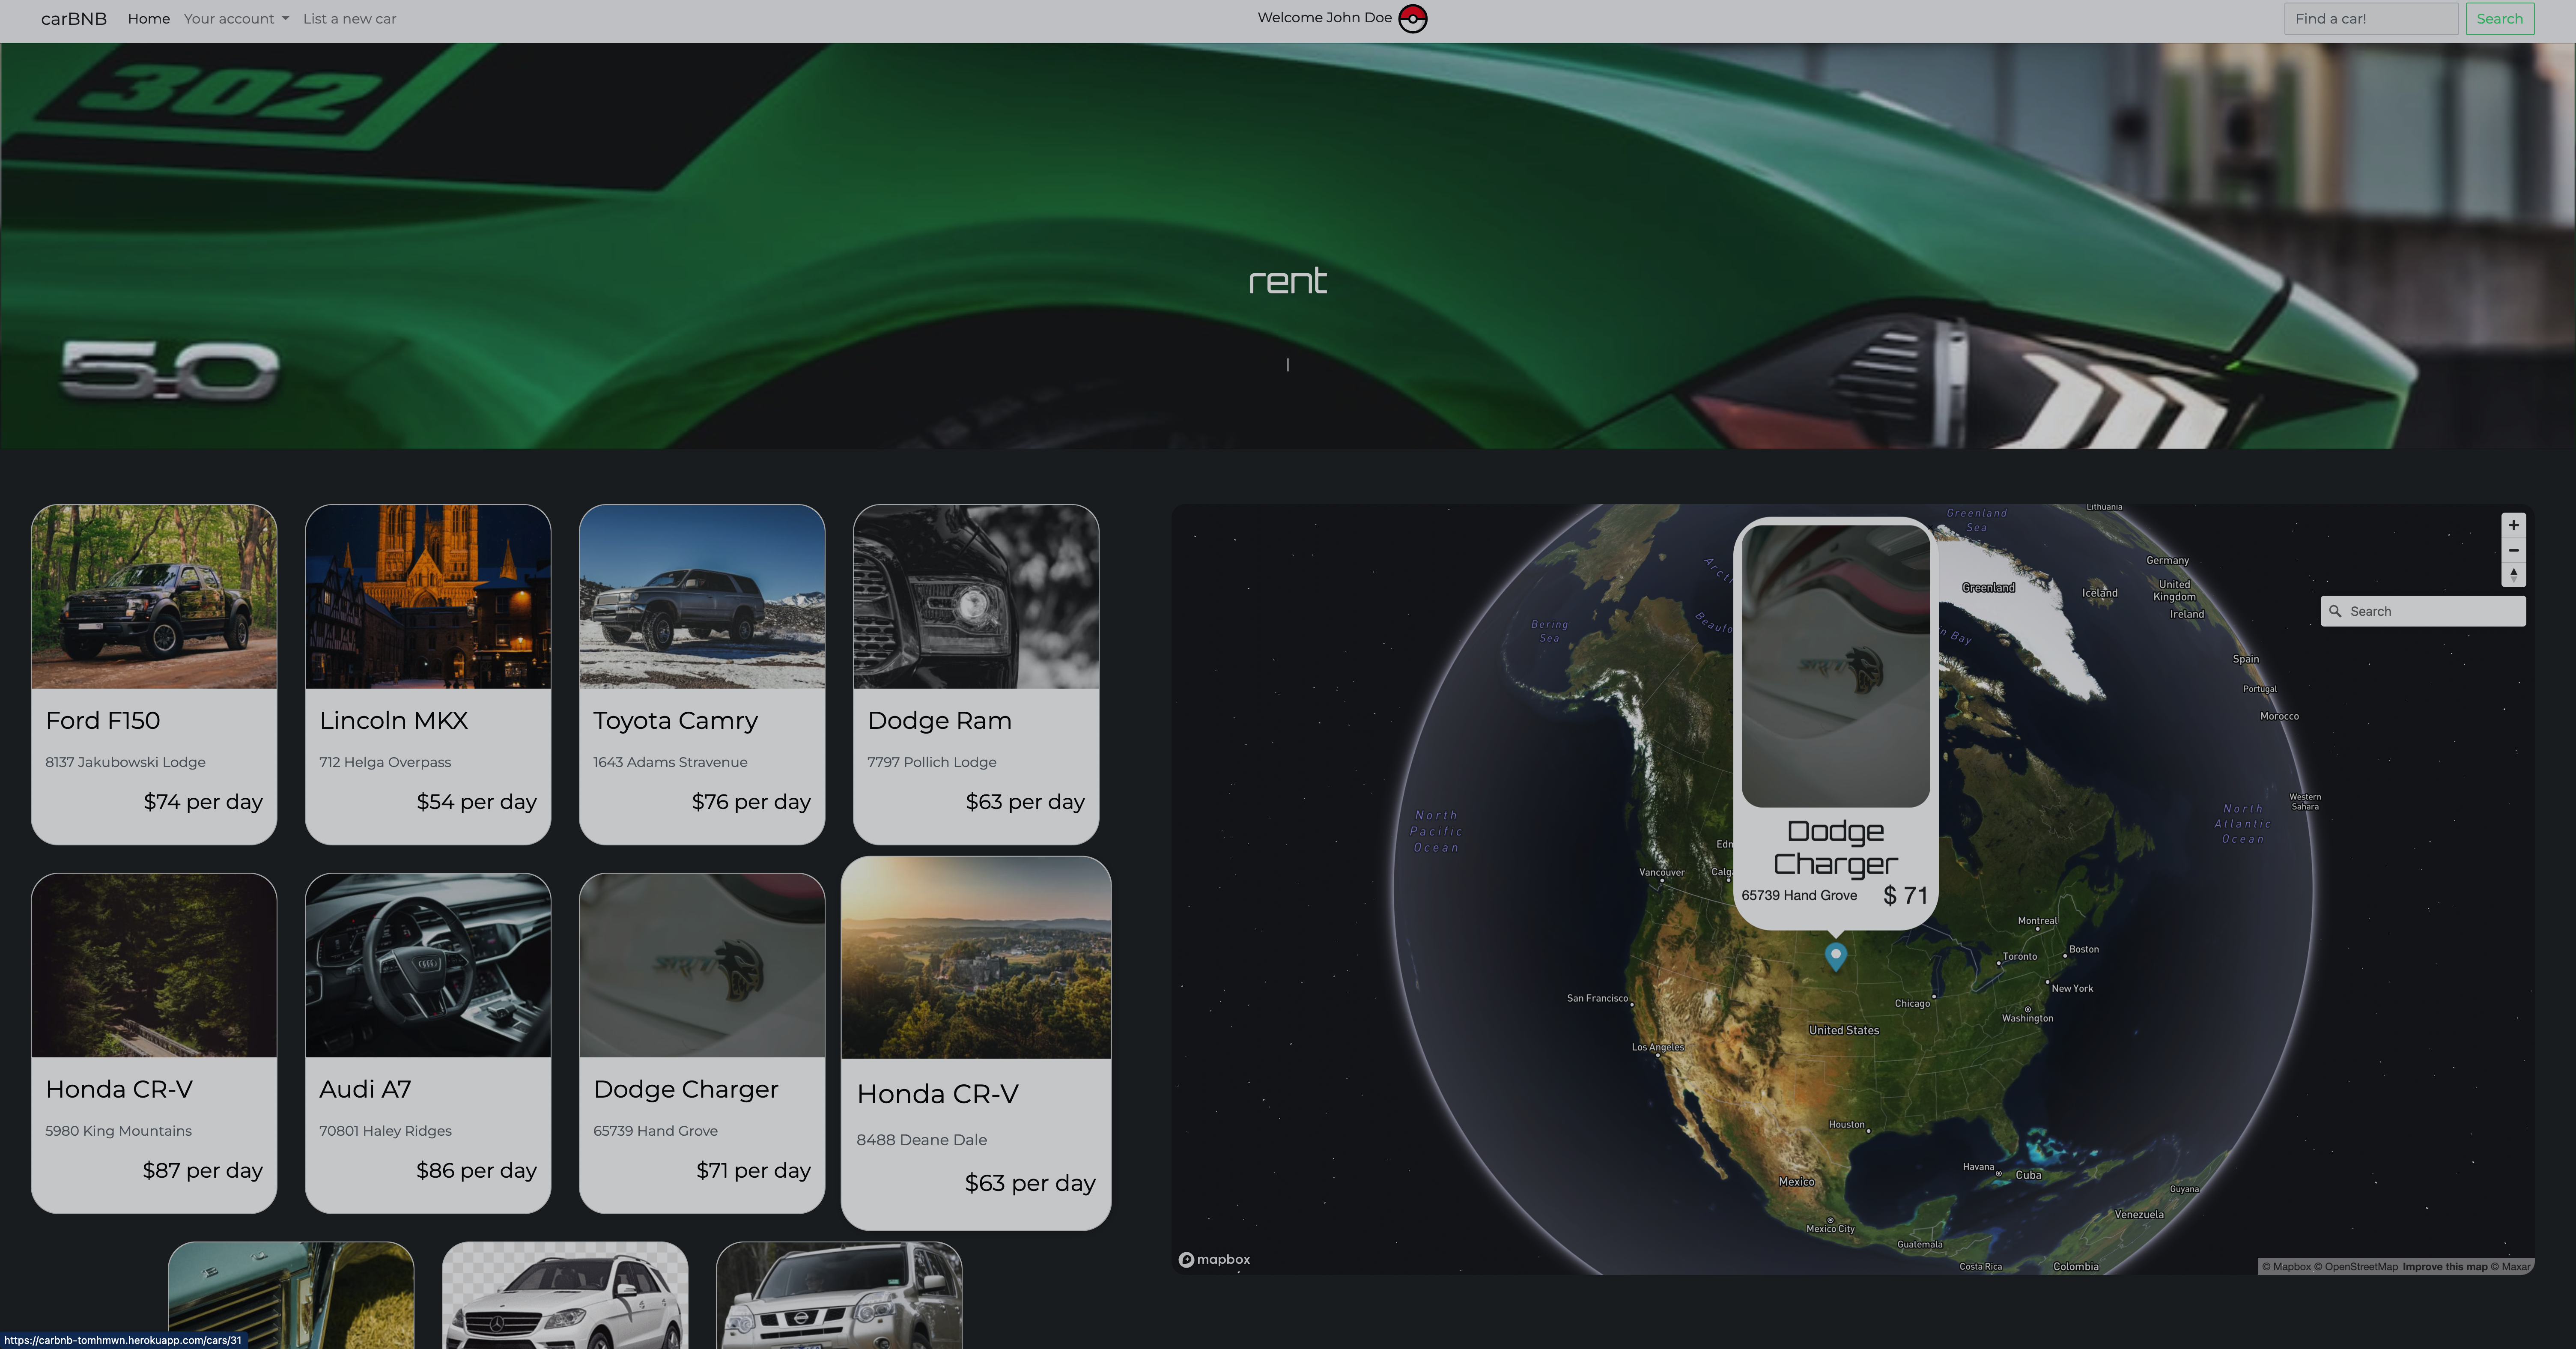Click the $63 per day Deane Dale price
This screenshot has width=2576, height=1349.
click(1030, 1183)
